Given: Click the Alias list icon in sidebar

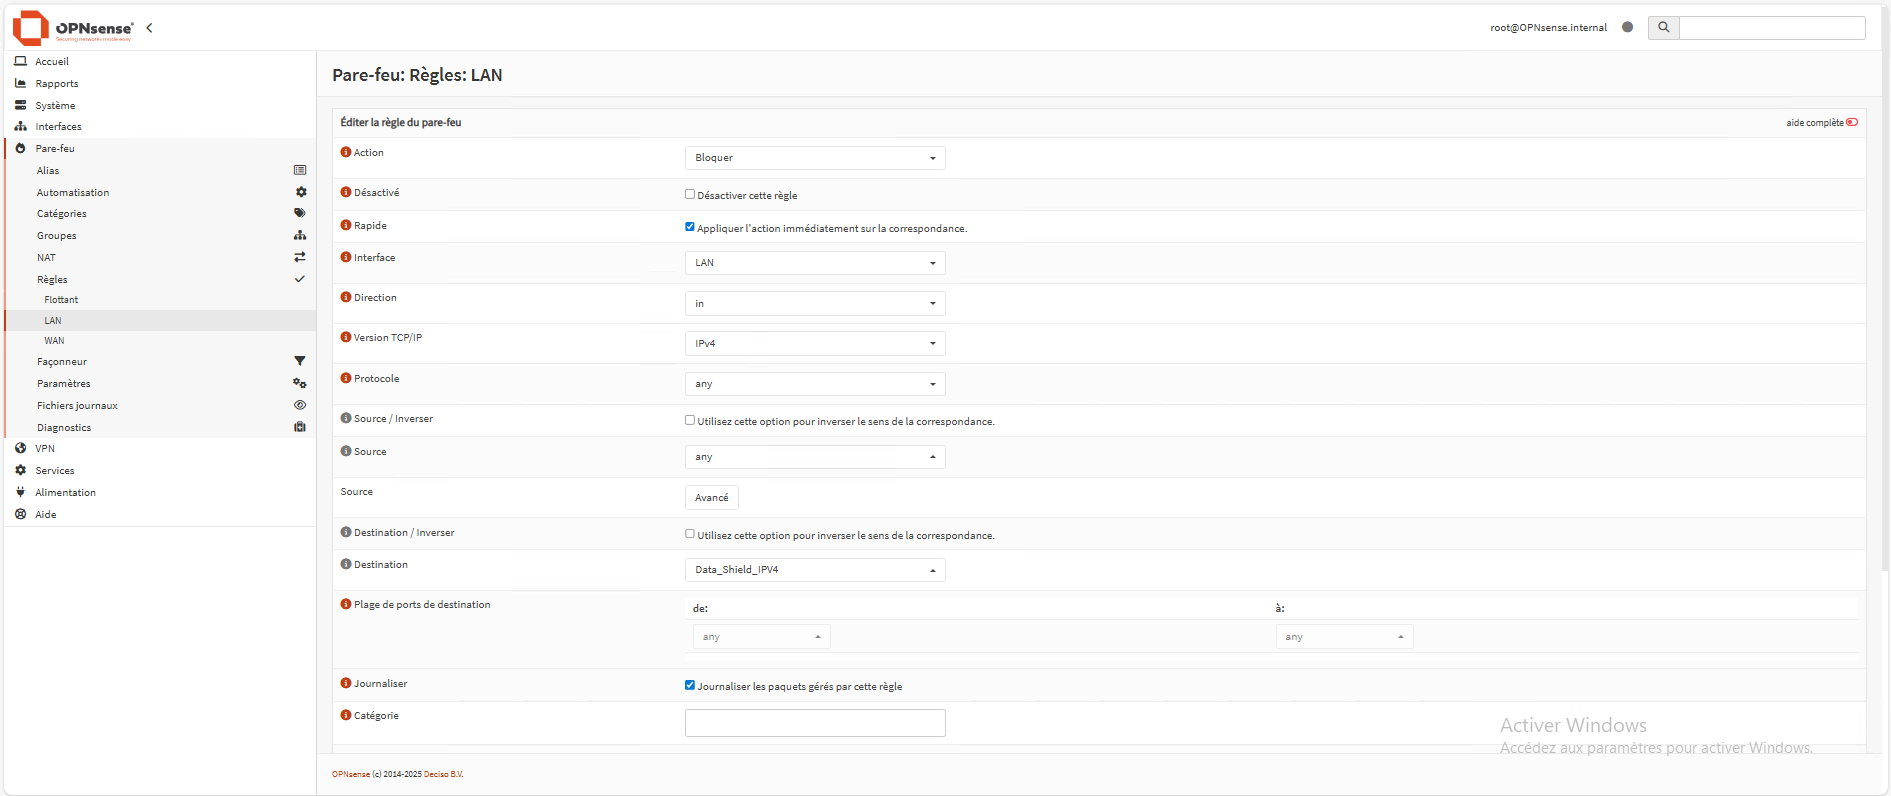Looking at the screenshot, I should tap(299, 171).
